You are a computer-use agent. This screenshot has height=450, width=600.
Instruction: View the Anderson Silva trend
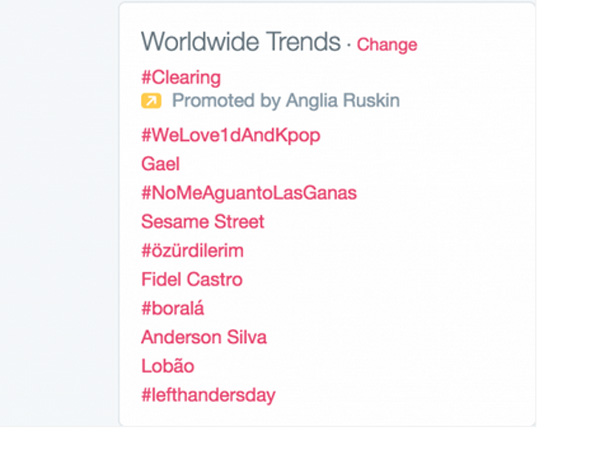click(204, 337)
